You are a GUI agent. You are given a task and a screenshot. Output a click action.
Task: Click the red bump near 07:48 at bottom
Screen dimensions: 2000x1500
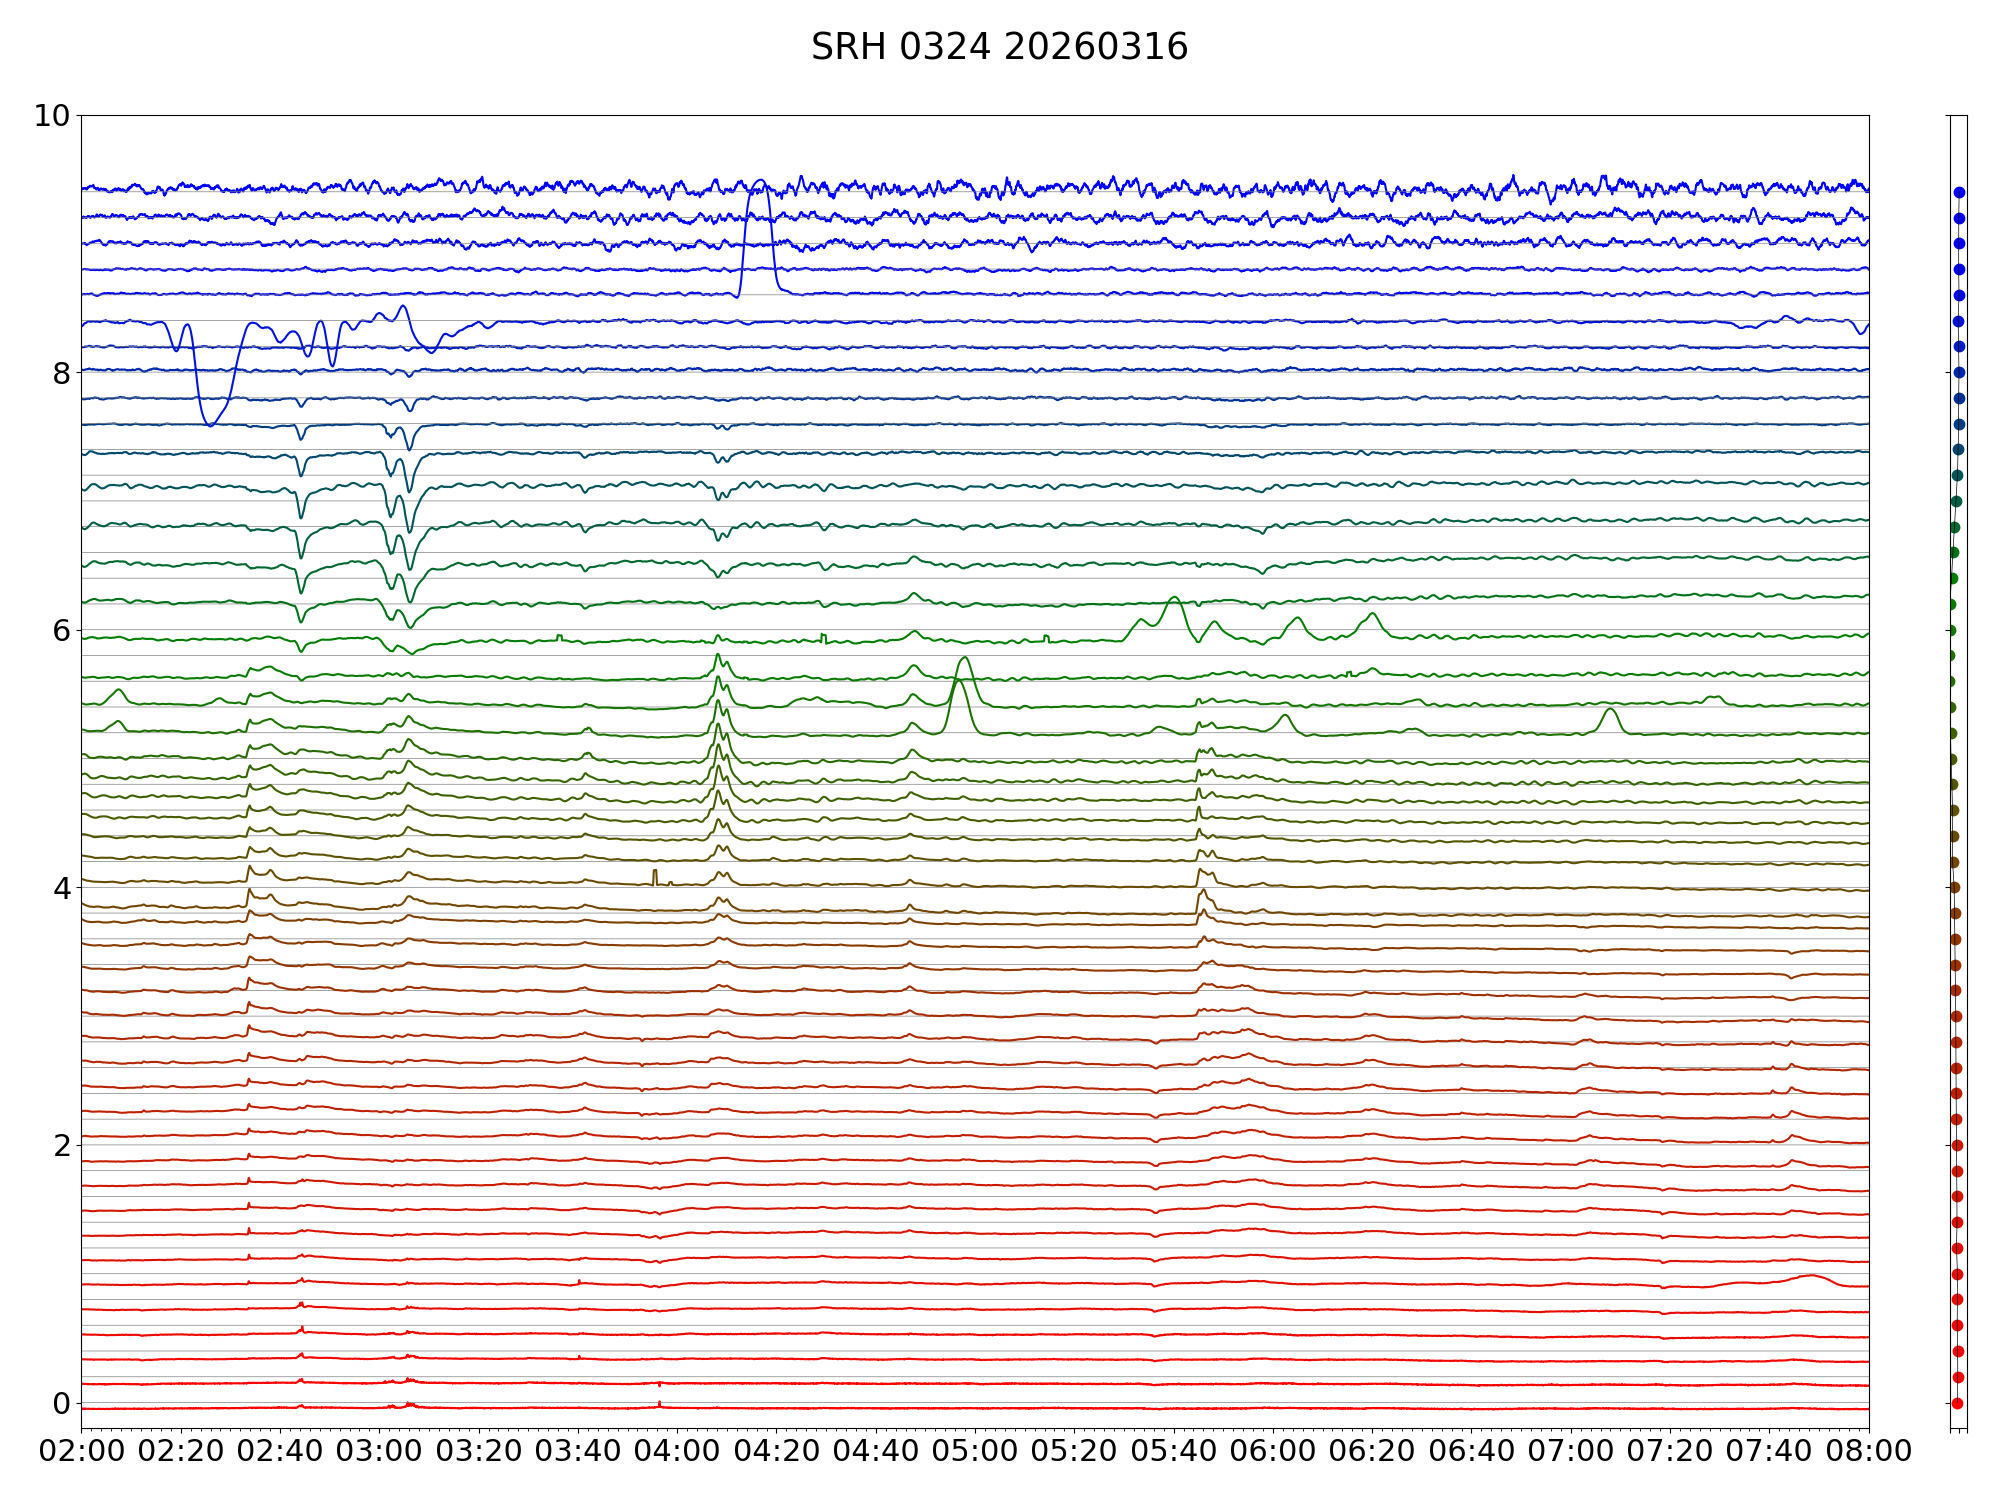[1810, 1276]
